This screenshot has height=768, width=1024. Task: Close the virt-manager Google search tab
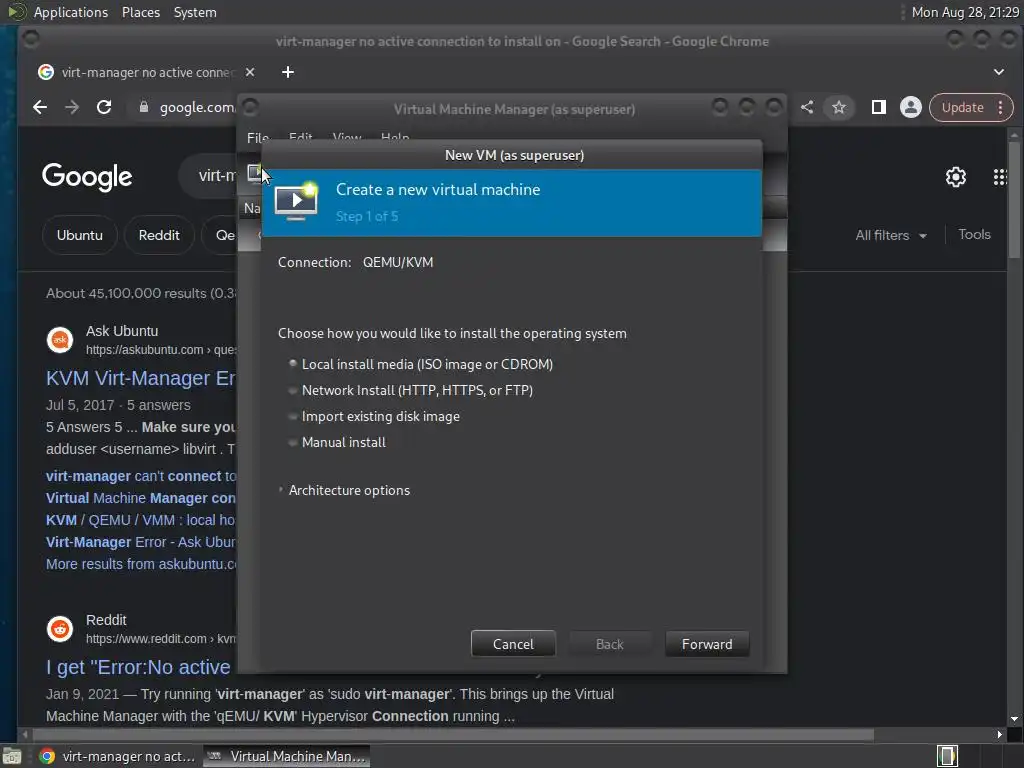(249, 72)
